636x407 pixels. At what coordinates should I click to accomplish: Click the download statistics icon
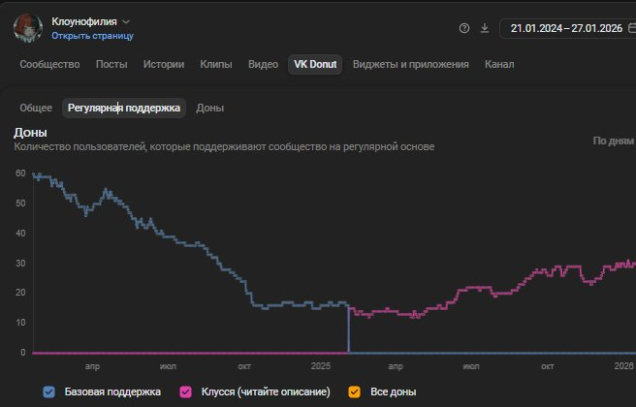click(485, 28)
